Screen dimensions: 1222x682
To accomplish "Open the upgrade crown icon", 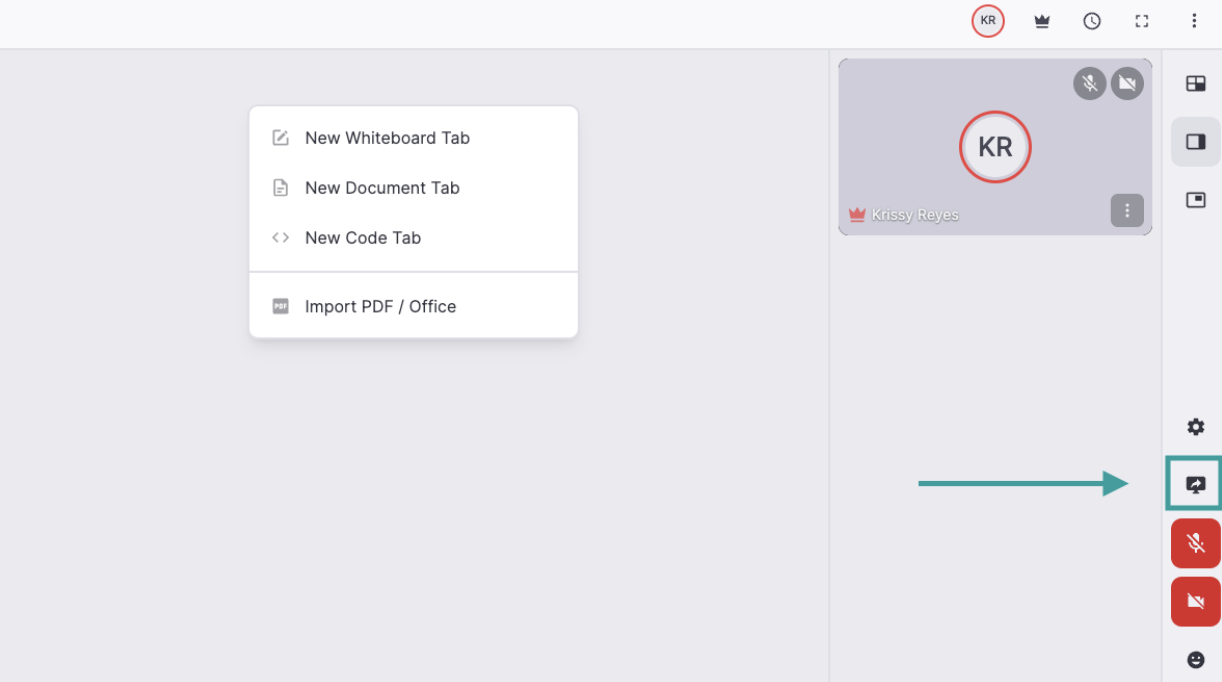I will [1041, 20].
